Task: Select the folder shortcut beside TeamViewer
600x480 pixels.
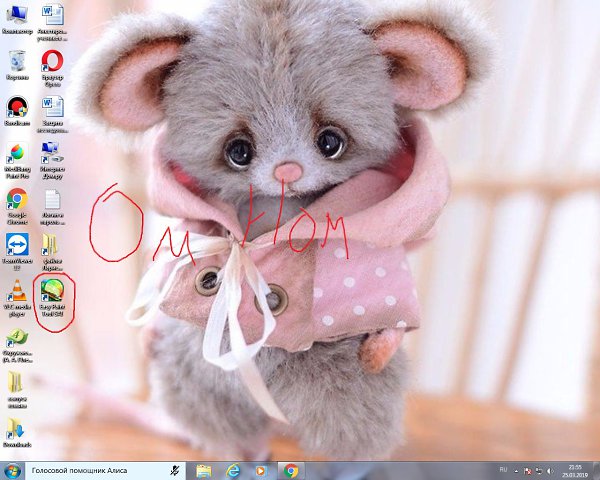Action: [52, 253]
